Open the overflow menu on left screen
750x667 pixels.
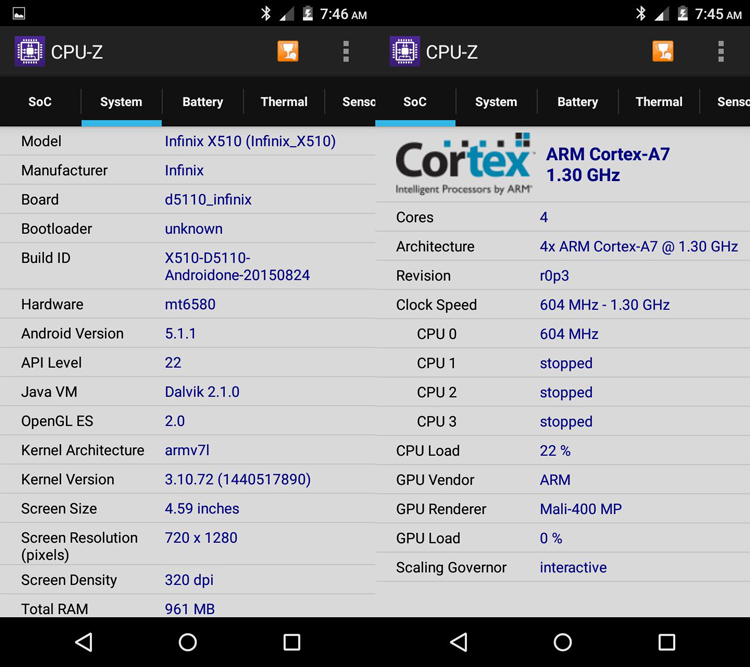(x=346, y=51)
